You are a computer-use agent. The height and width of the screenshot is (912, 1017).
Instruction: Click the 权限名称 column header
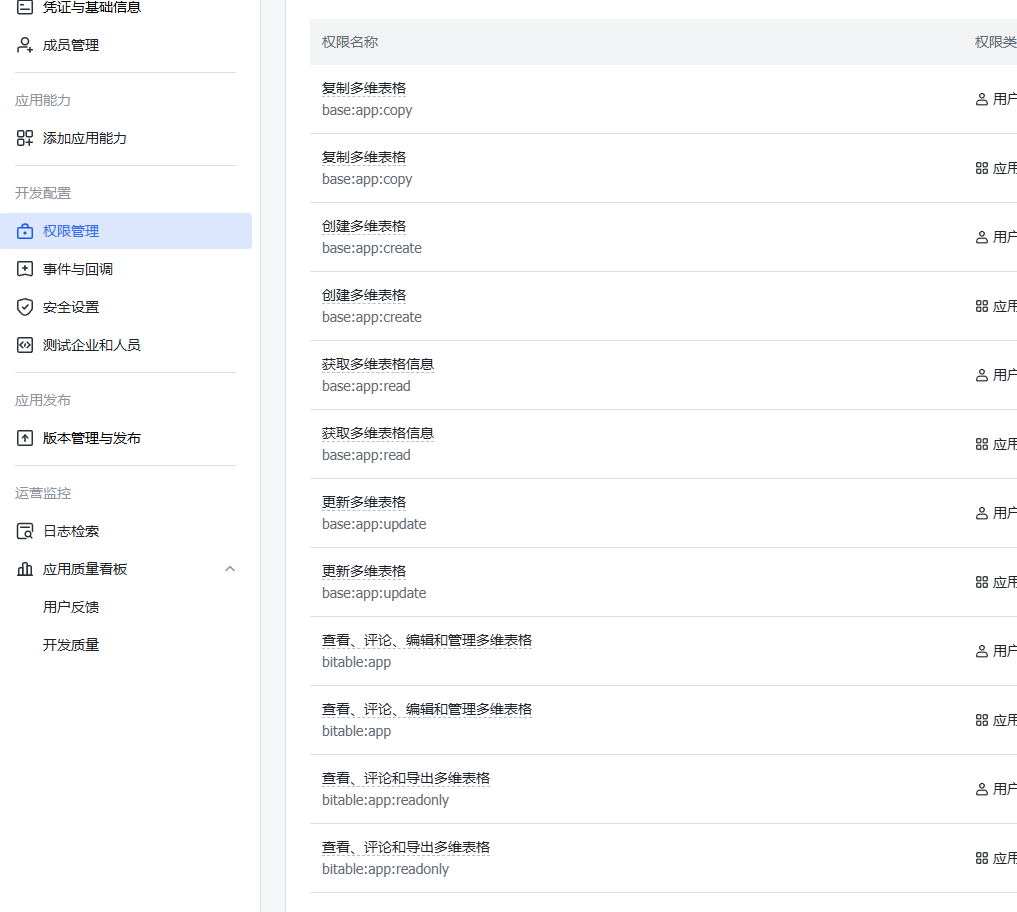click(x=350, y=42)
